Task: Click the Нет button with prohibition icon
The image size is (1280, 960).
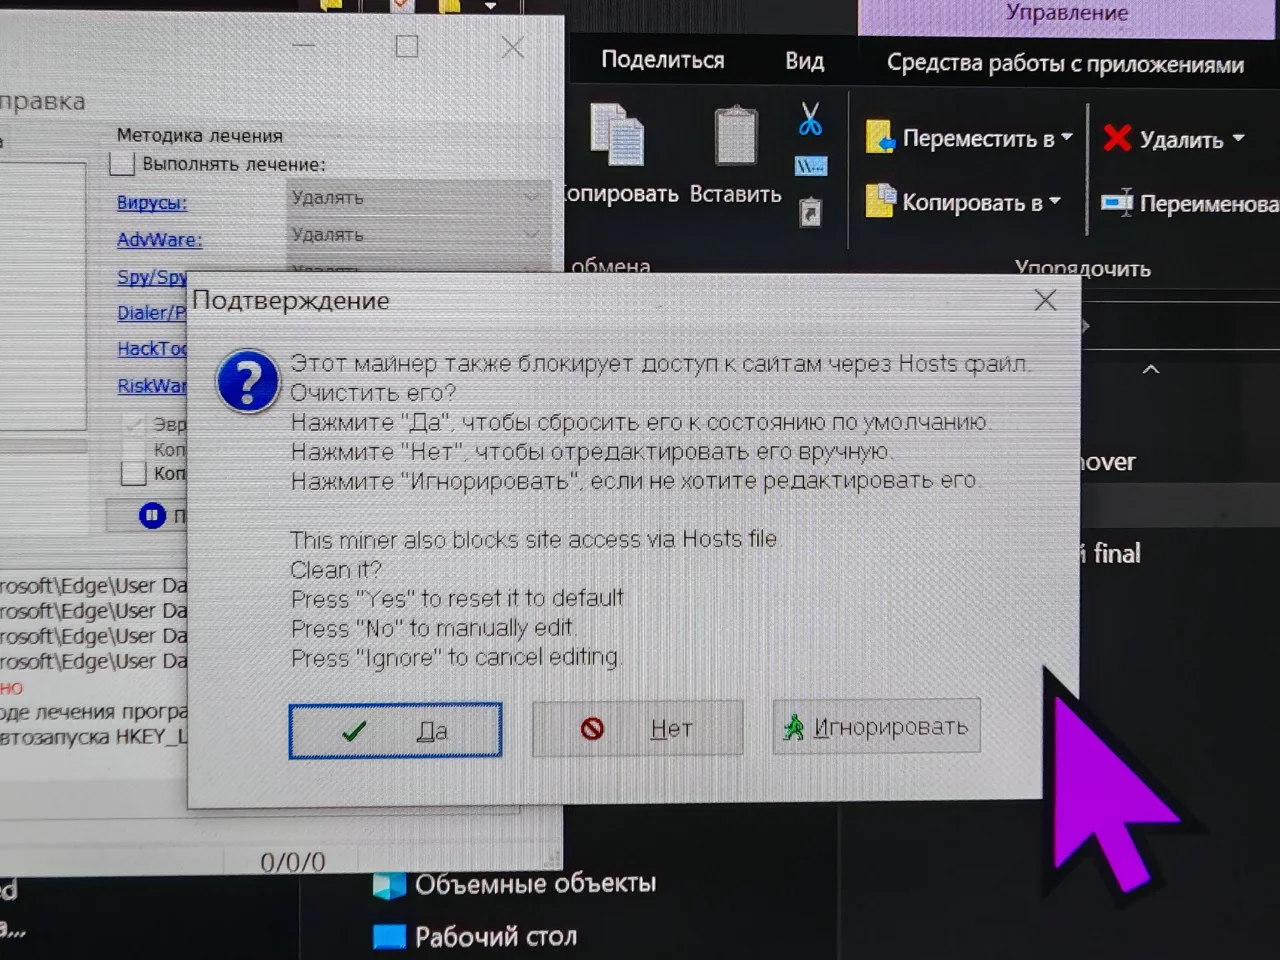Action: [638, 728]
